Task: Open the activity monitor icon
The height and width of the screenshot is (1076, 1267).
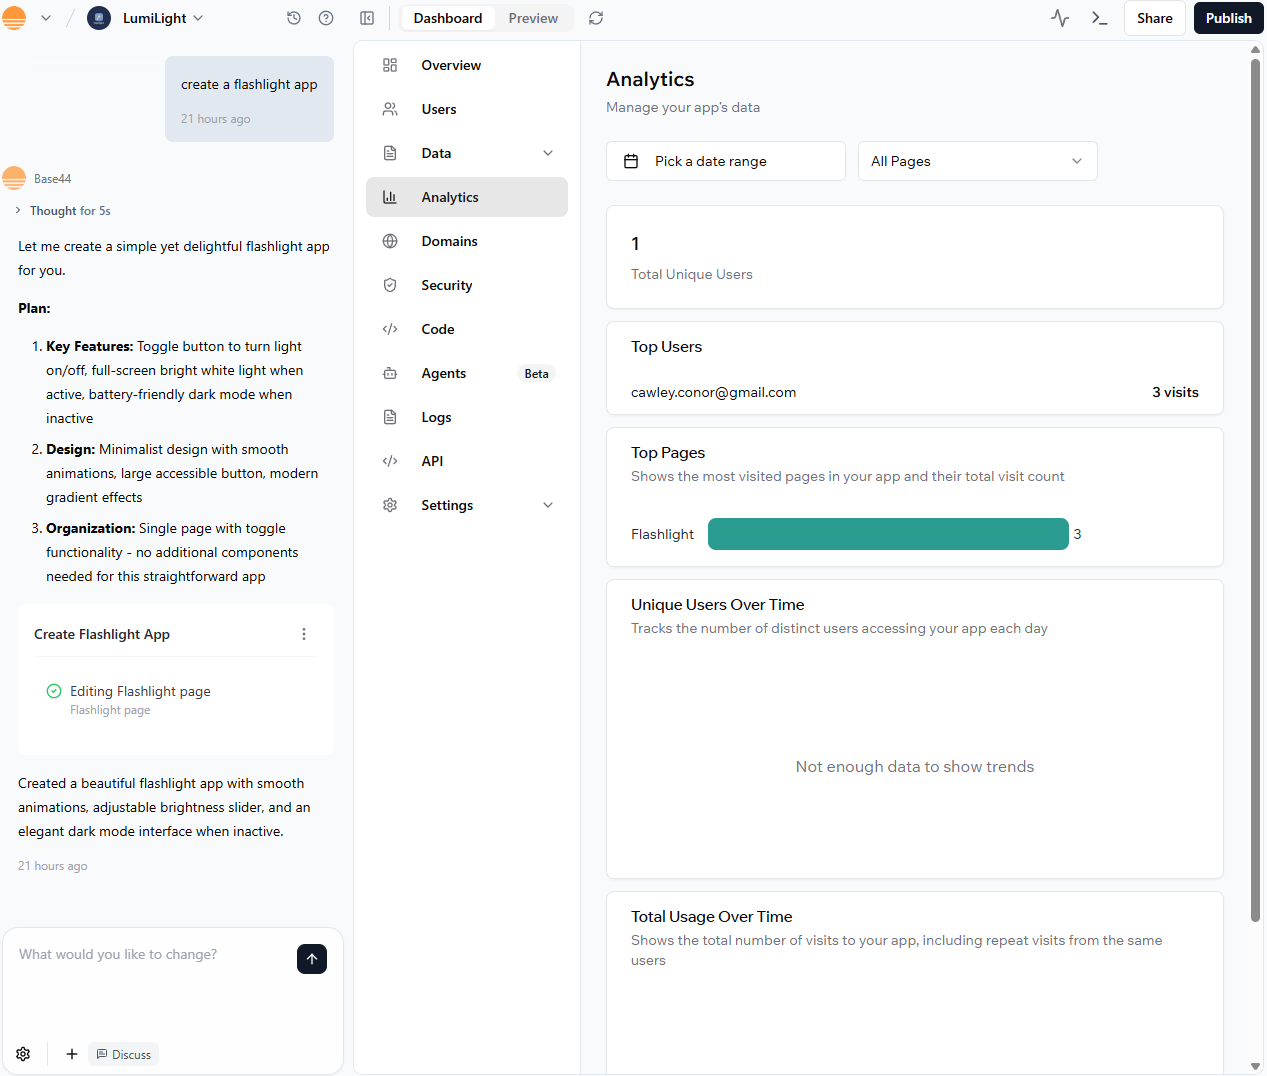Action: [x=1059, y=17]
